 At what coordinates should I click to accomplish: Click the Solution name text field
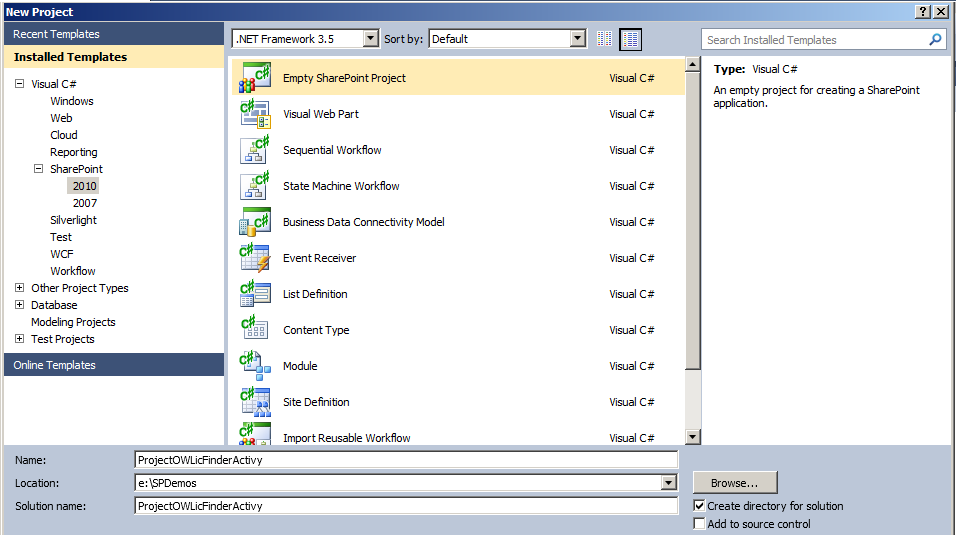(406, 506)
